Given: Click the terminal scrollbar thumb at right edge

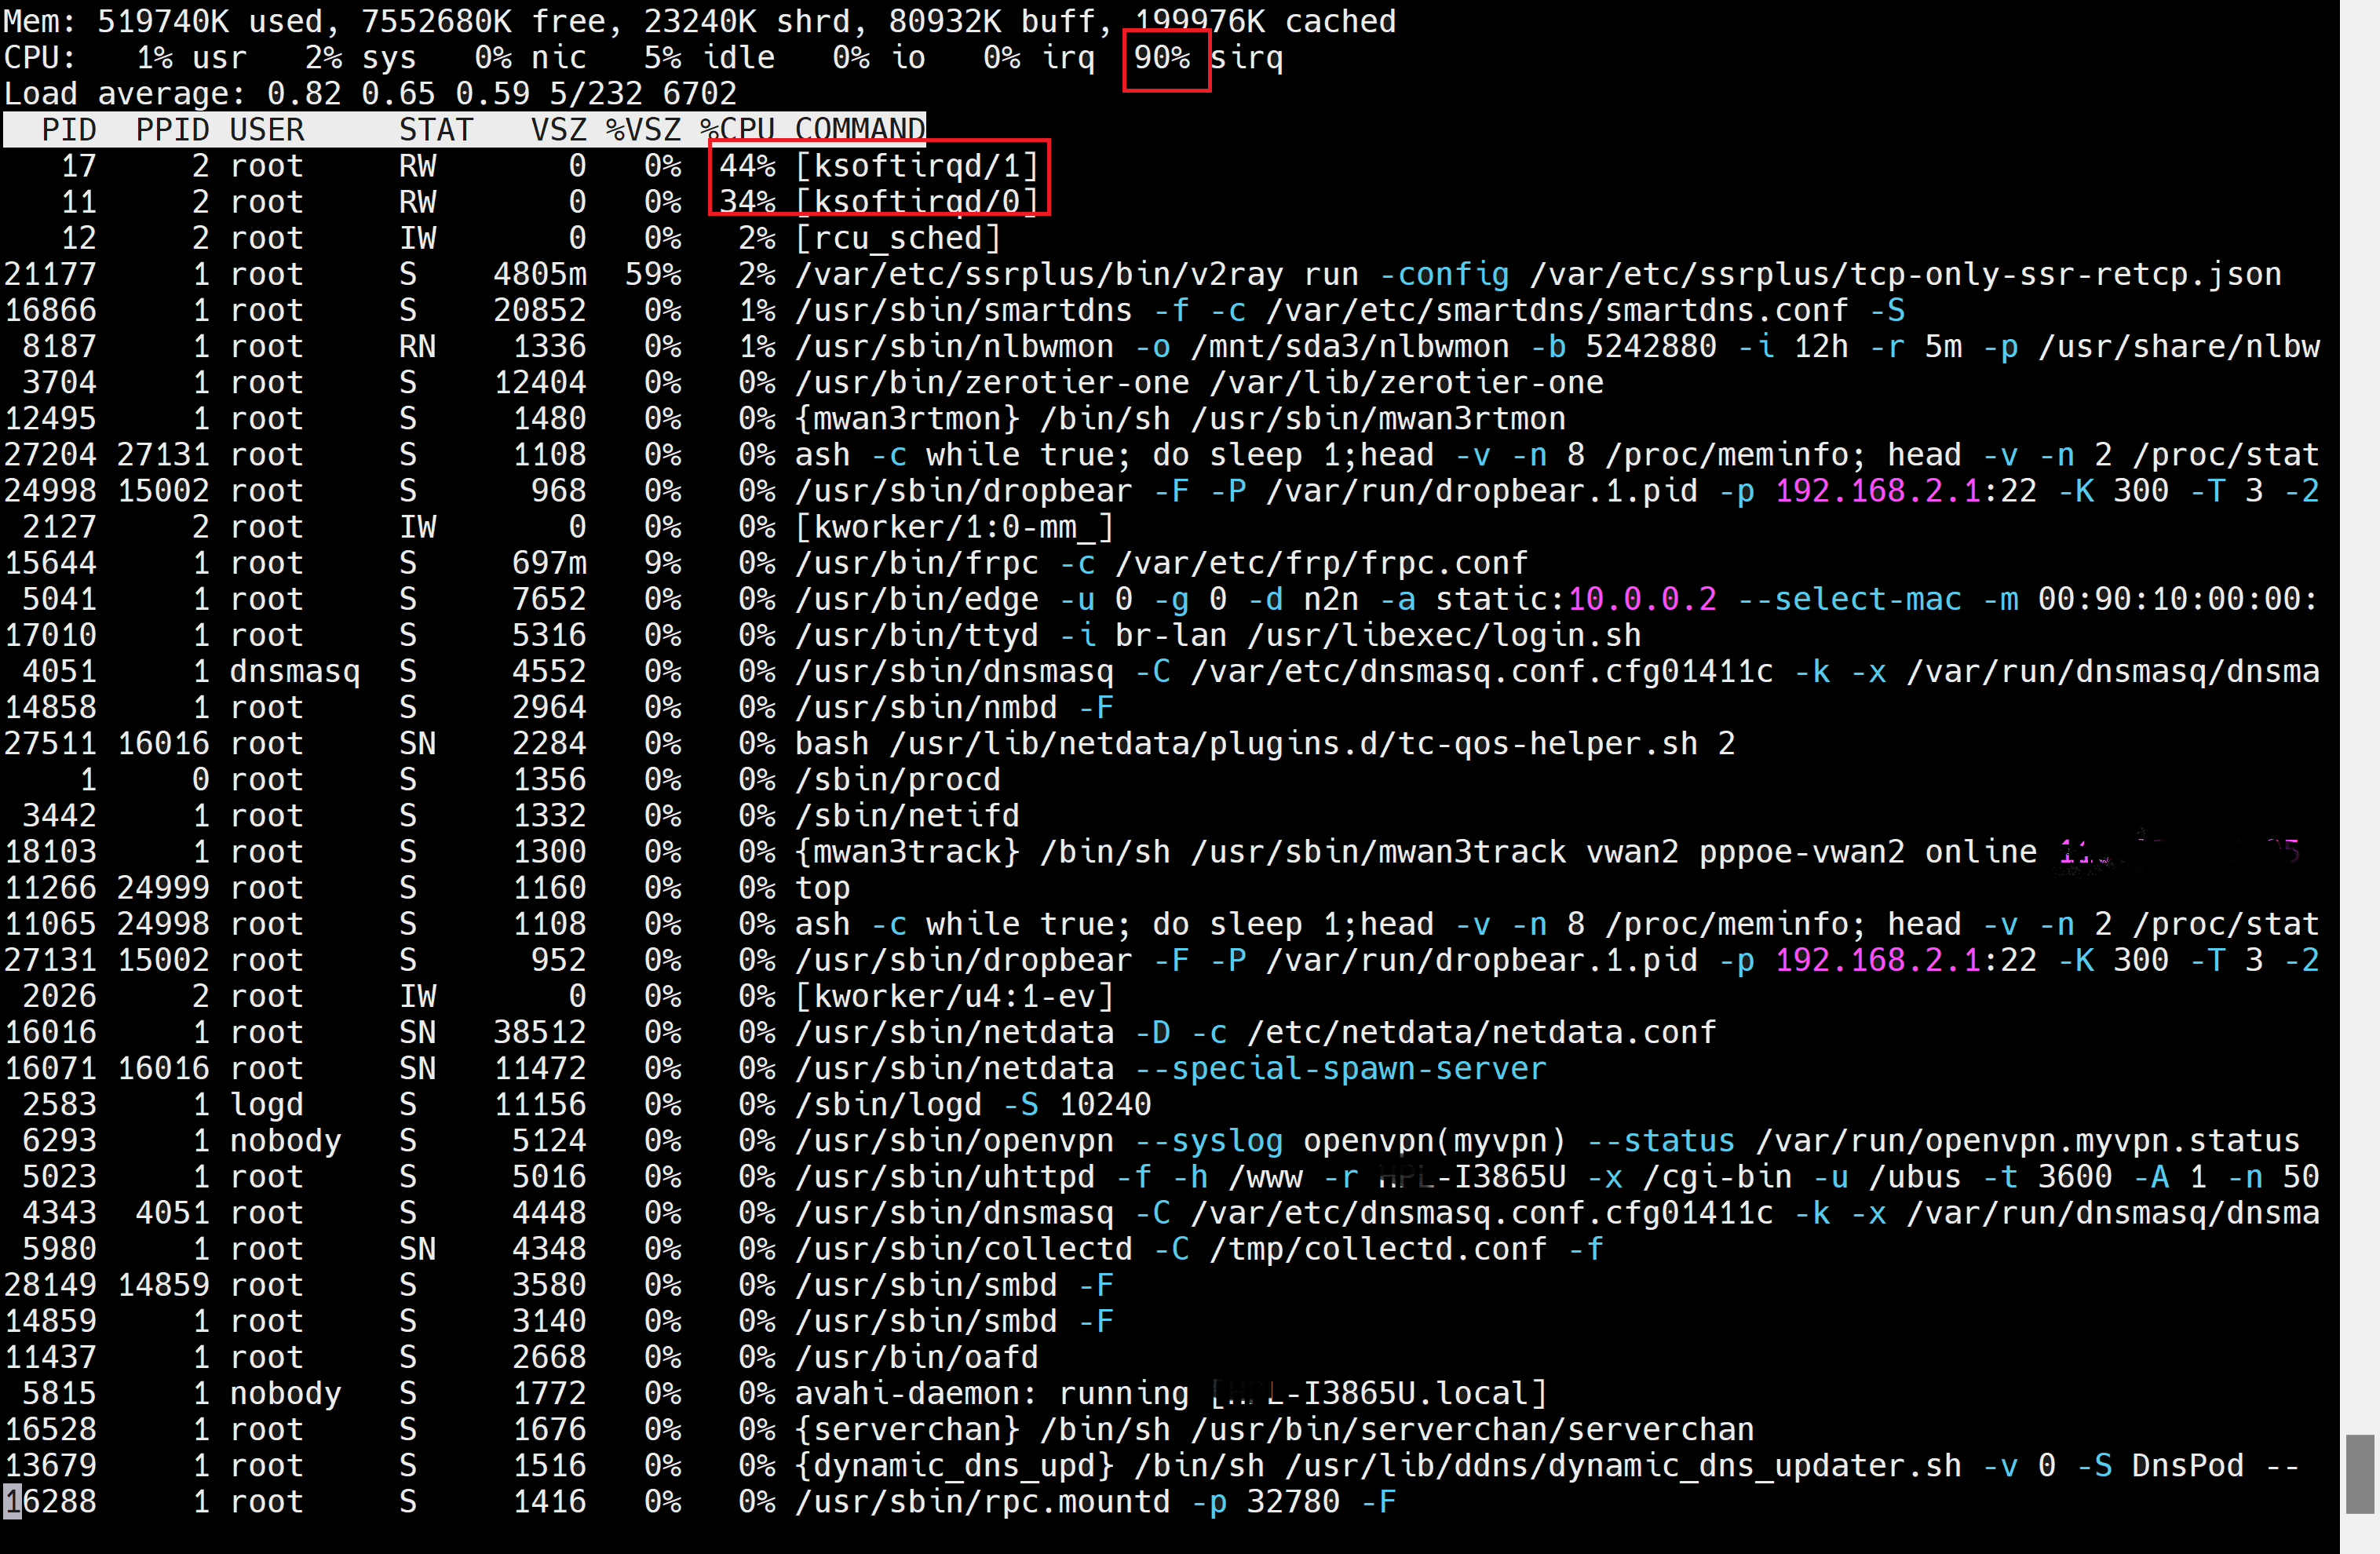Looking at the screenshot, I should click(2359, 1474).
